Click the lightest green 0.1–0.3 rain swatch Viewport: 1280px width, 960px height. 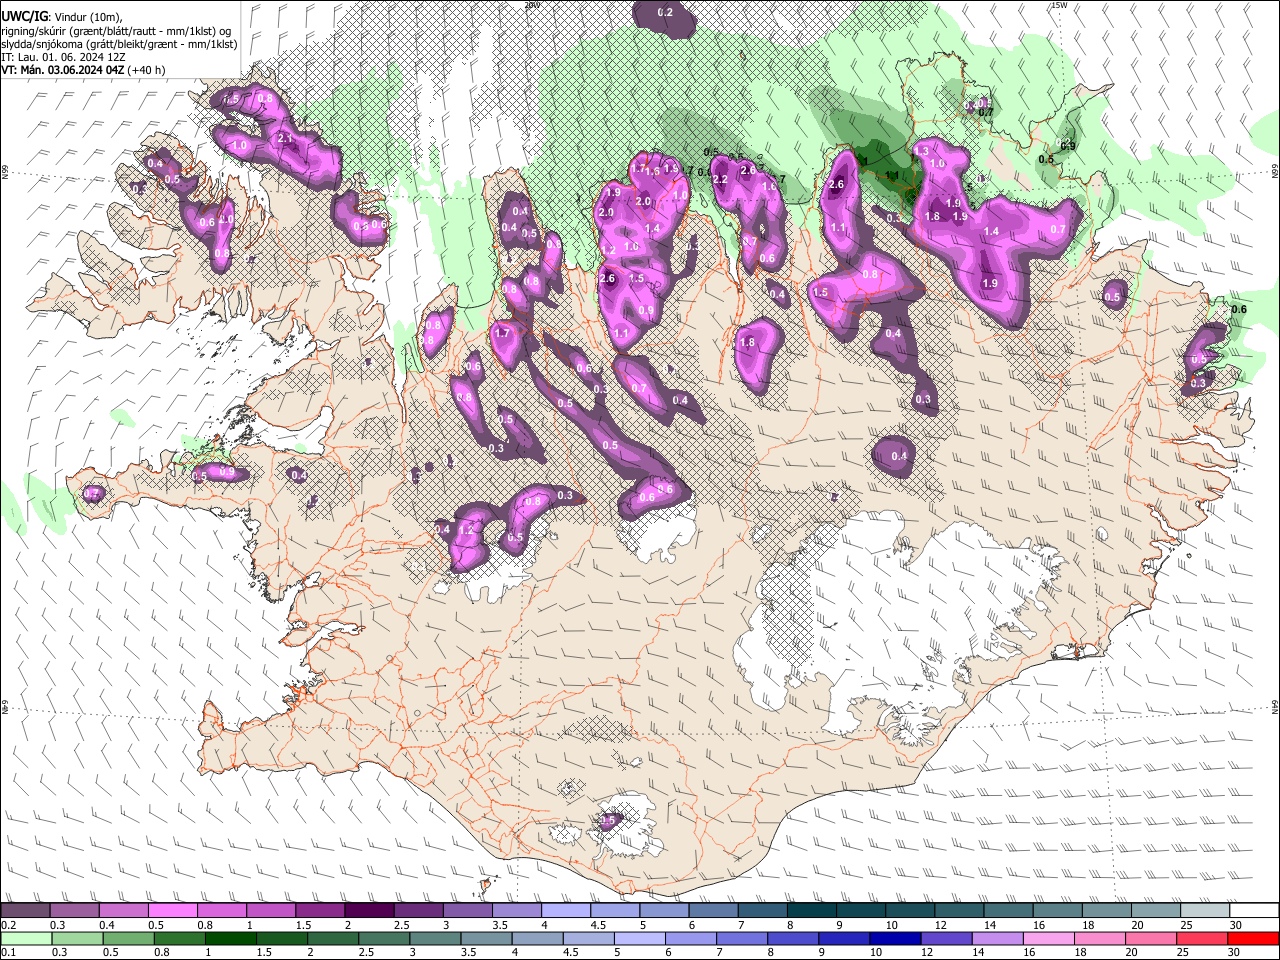pos(25,938)
